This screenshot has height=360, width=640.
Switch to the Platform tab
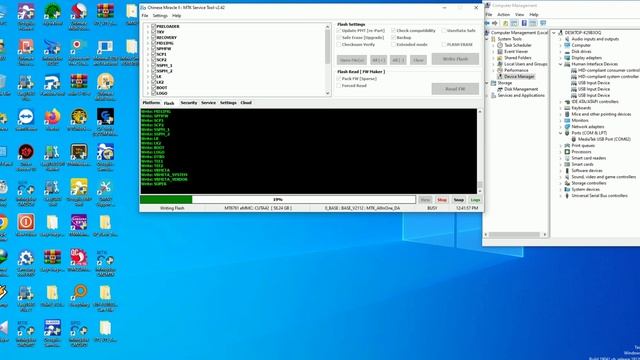[x=151, y=103]
